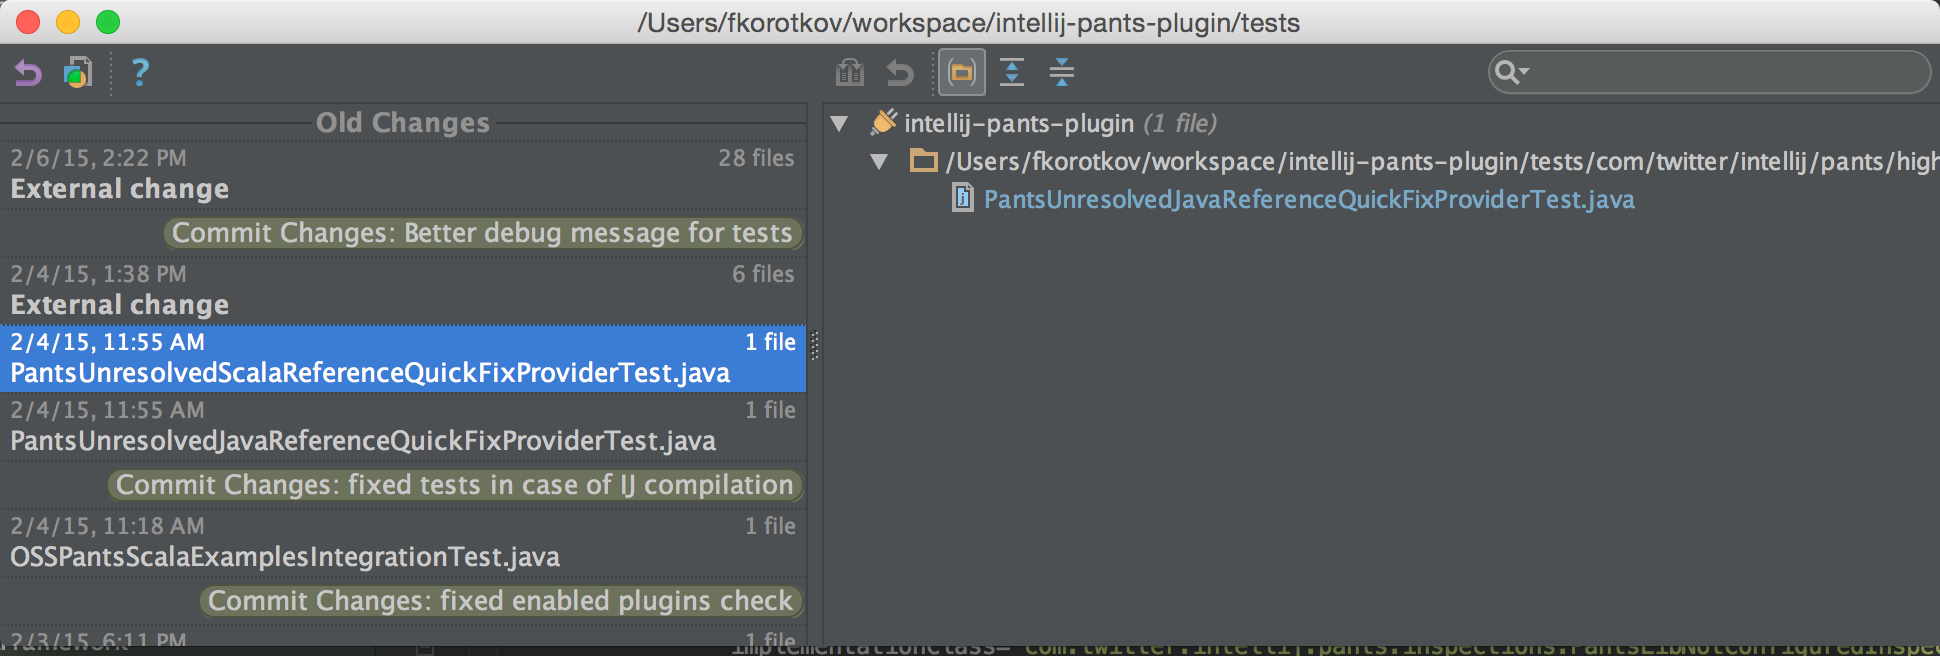This screenshot has height=656, width=1940.
Task: Select External change from 2/4/15, 1:38 PM
Action: [403, 290]
